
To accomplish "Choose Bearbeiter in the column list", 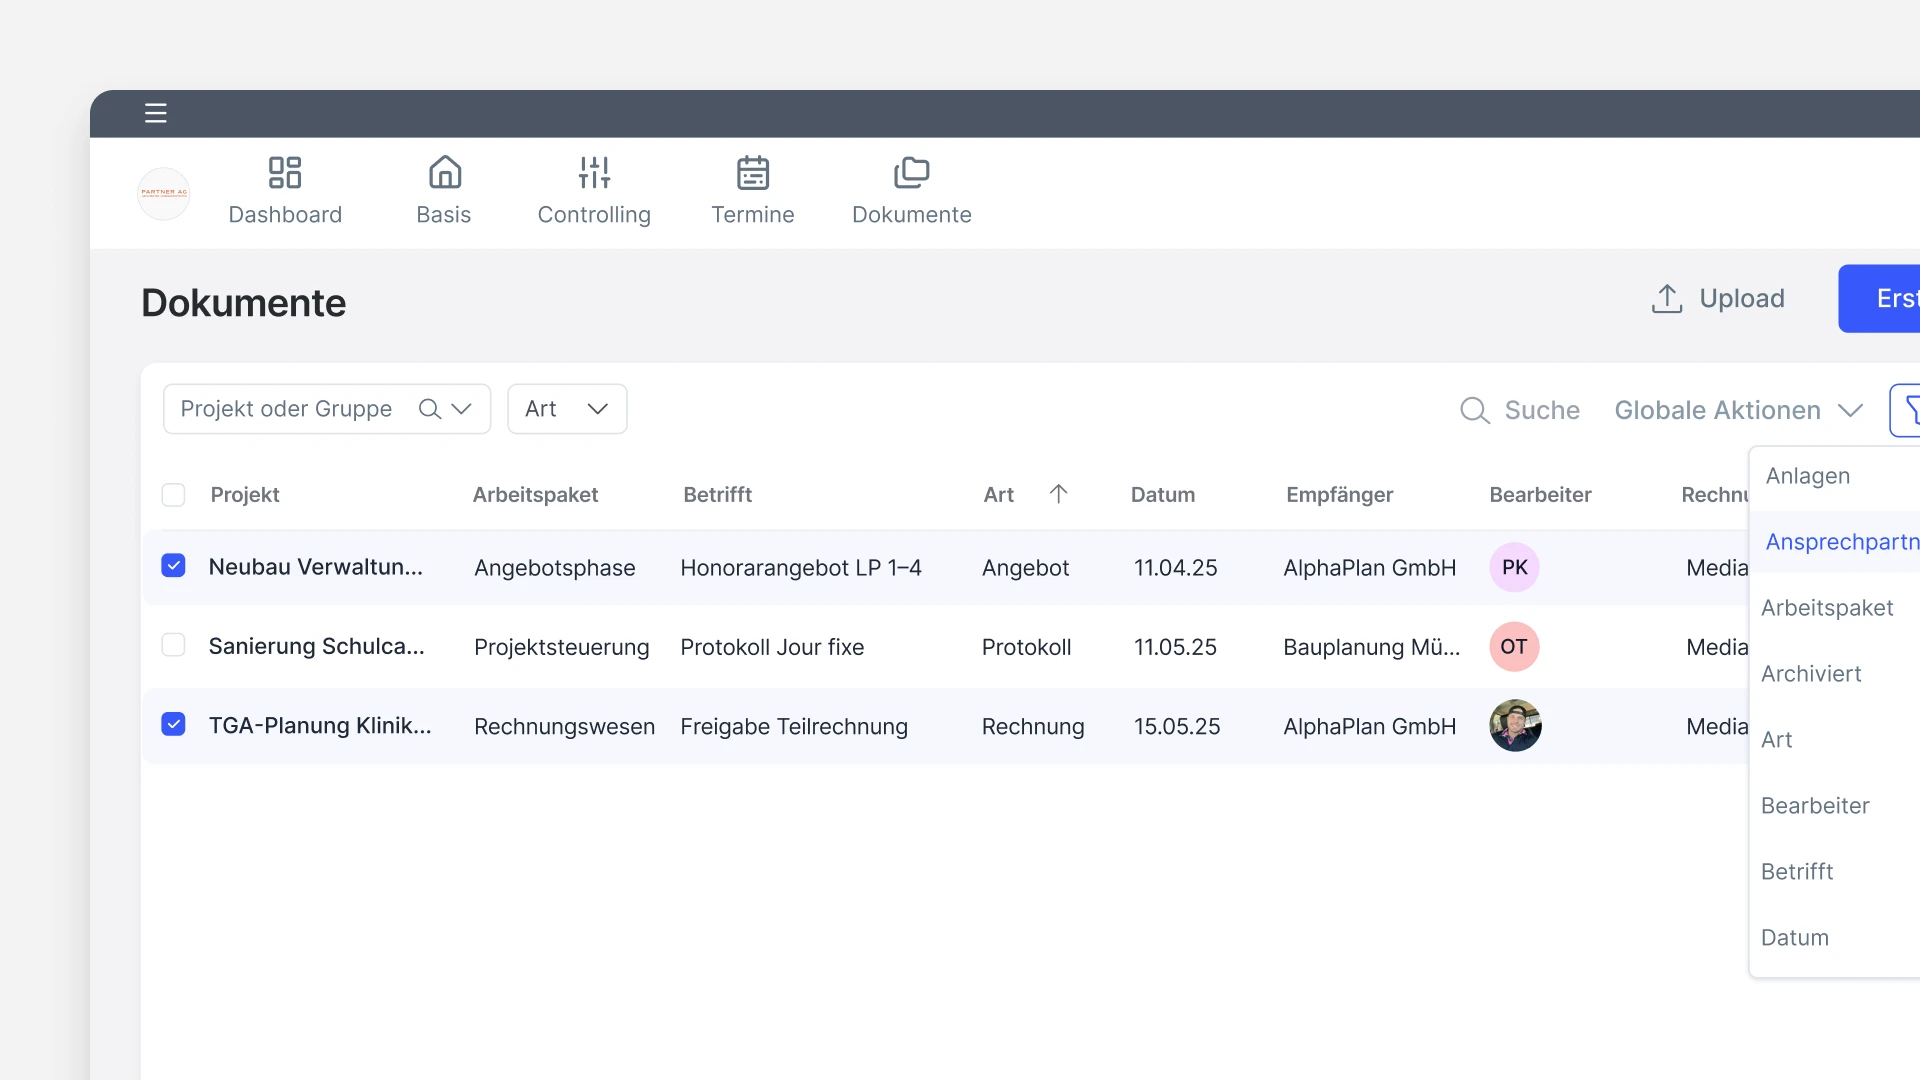I will (x=1814, y=806).
